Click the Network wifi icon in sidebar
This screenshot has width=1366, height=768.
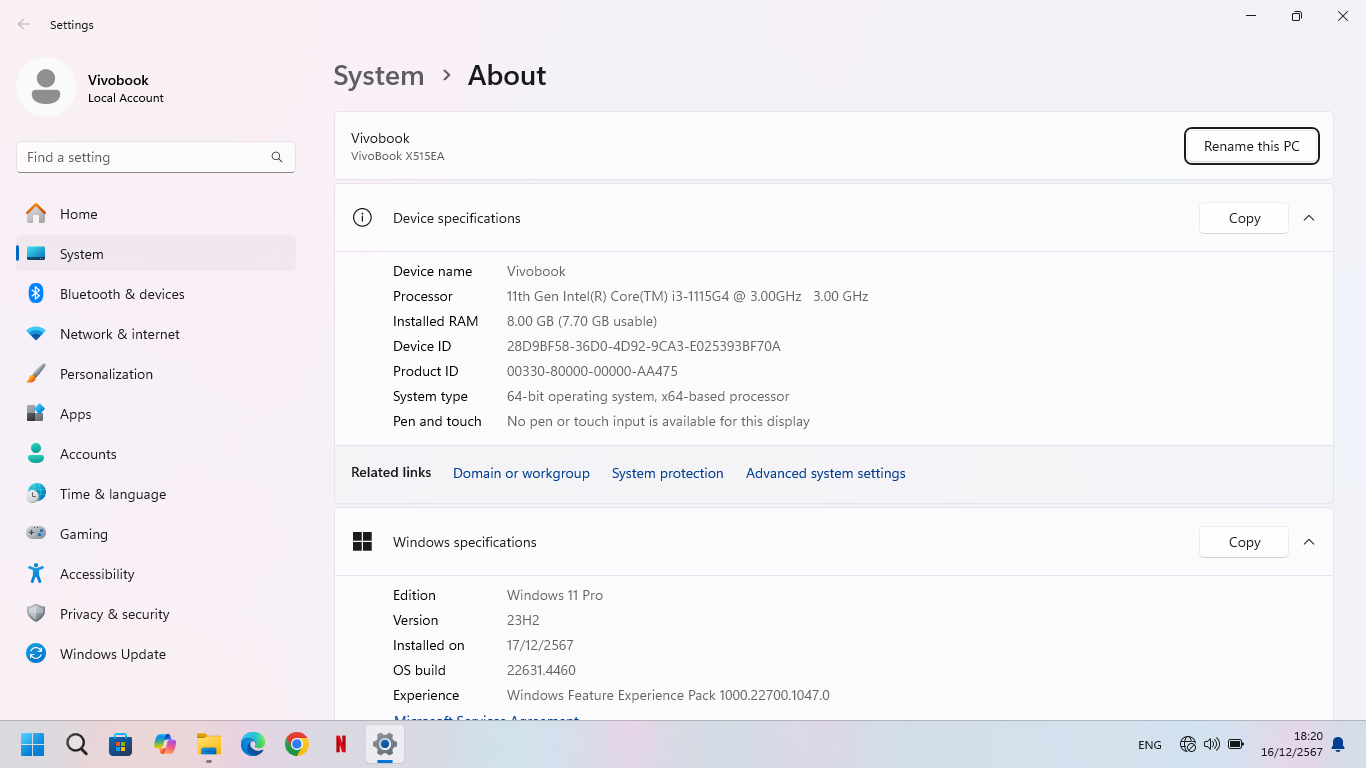point(36,334)
